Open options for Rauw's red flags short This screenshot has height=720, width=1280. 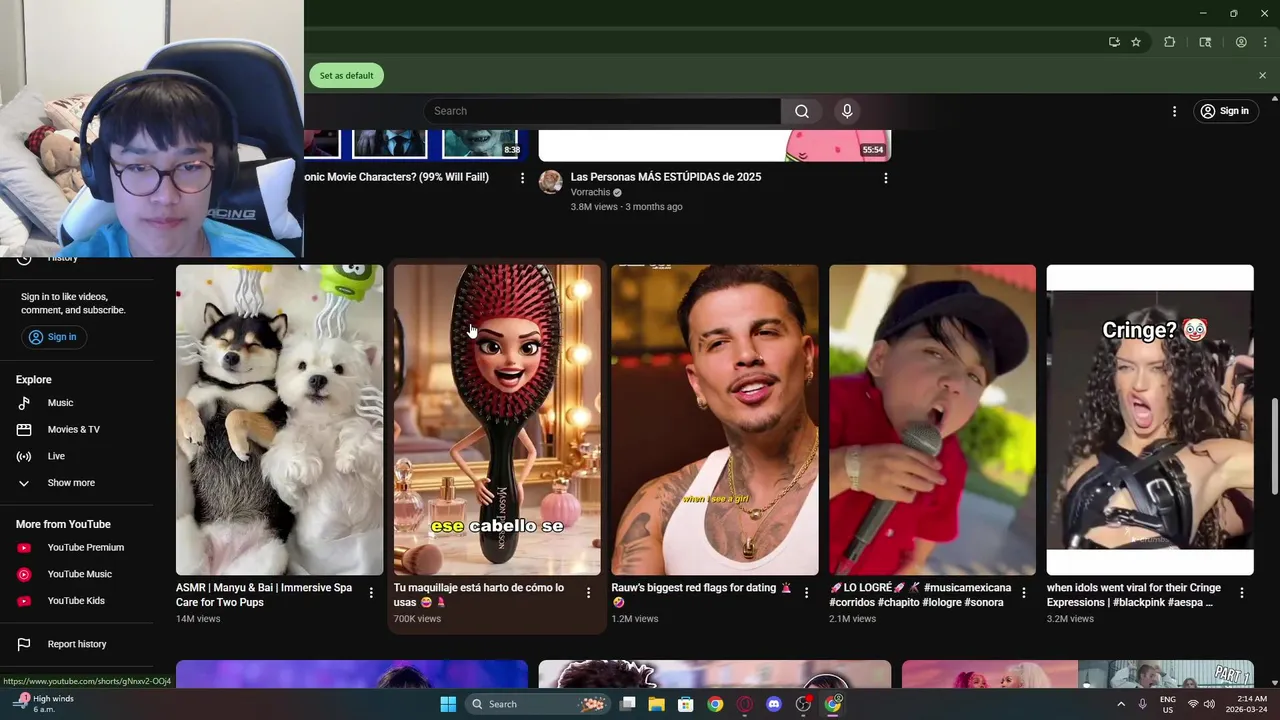click(806, 593)
